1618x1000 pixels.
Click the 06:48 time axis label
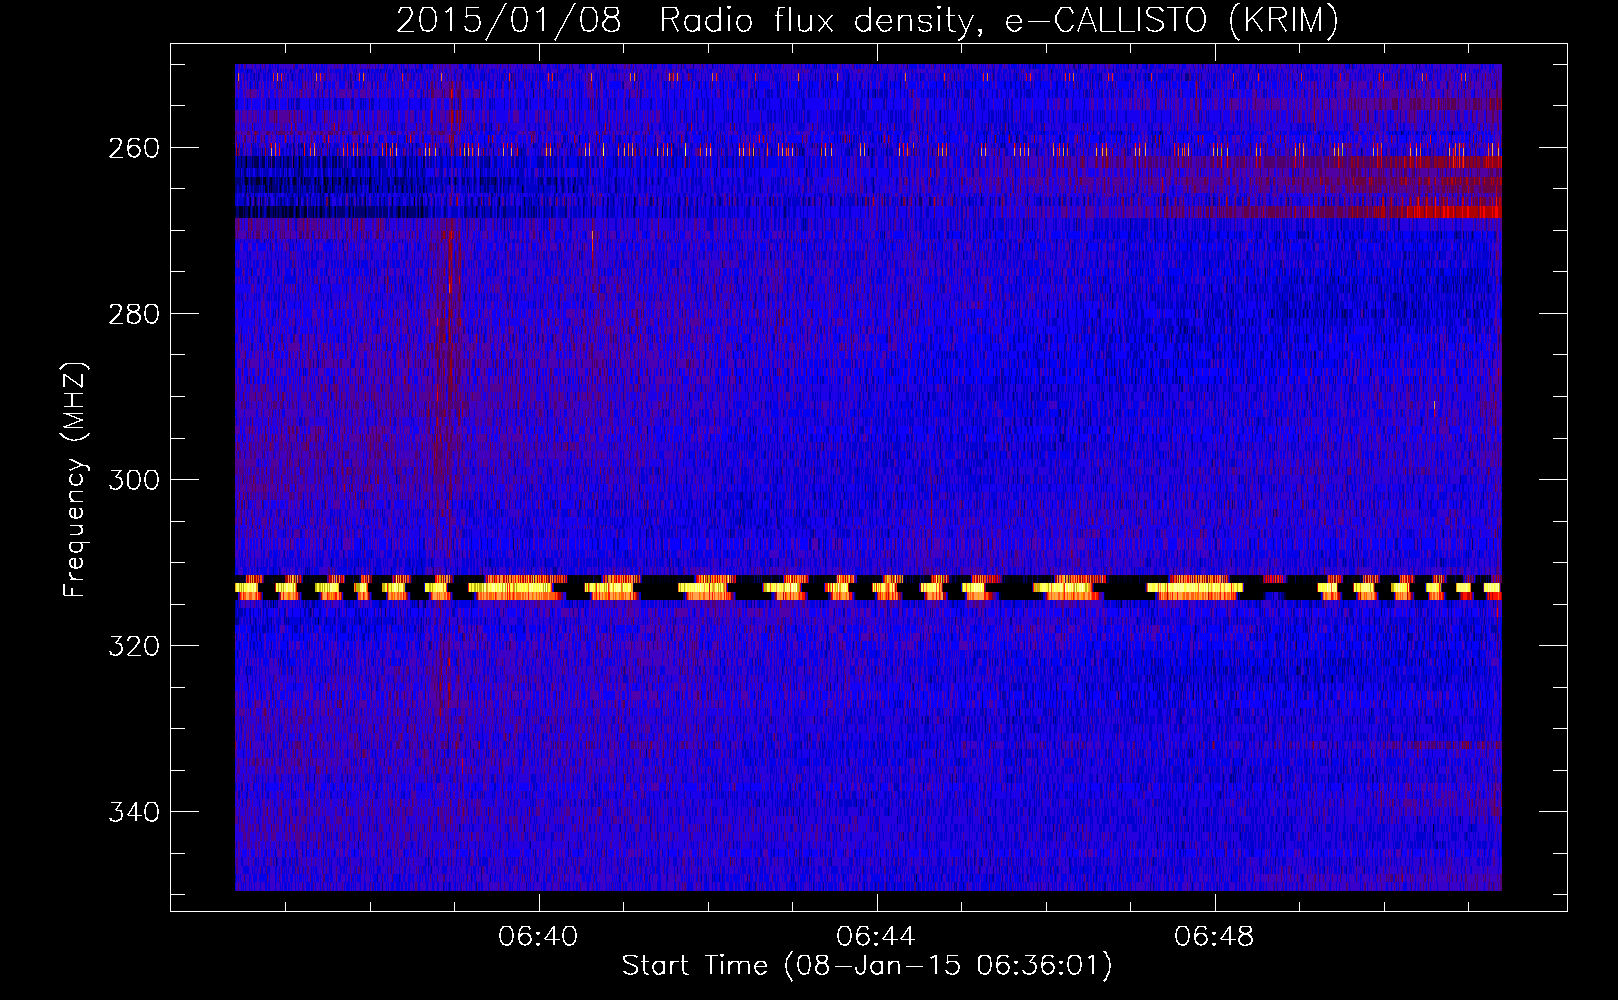click(x=1214, y=937)
